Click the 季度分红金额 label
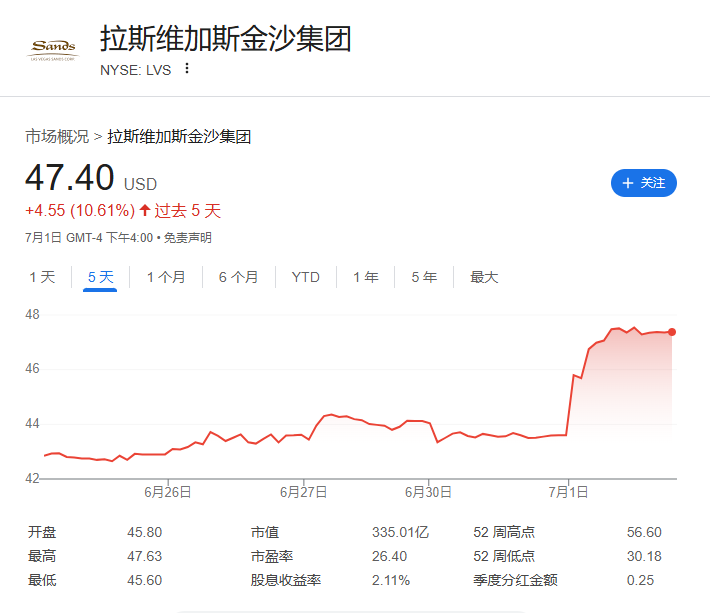 [515, 580]
